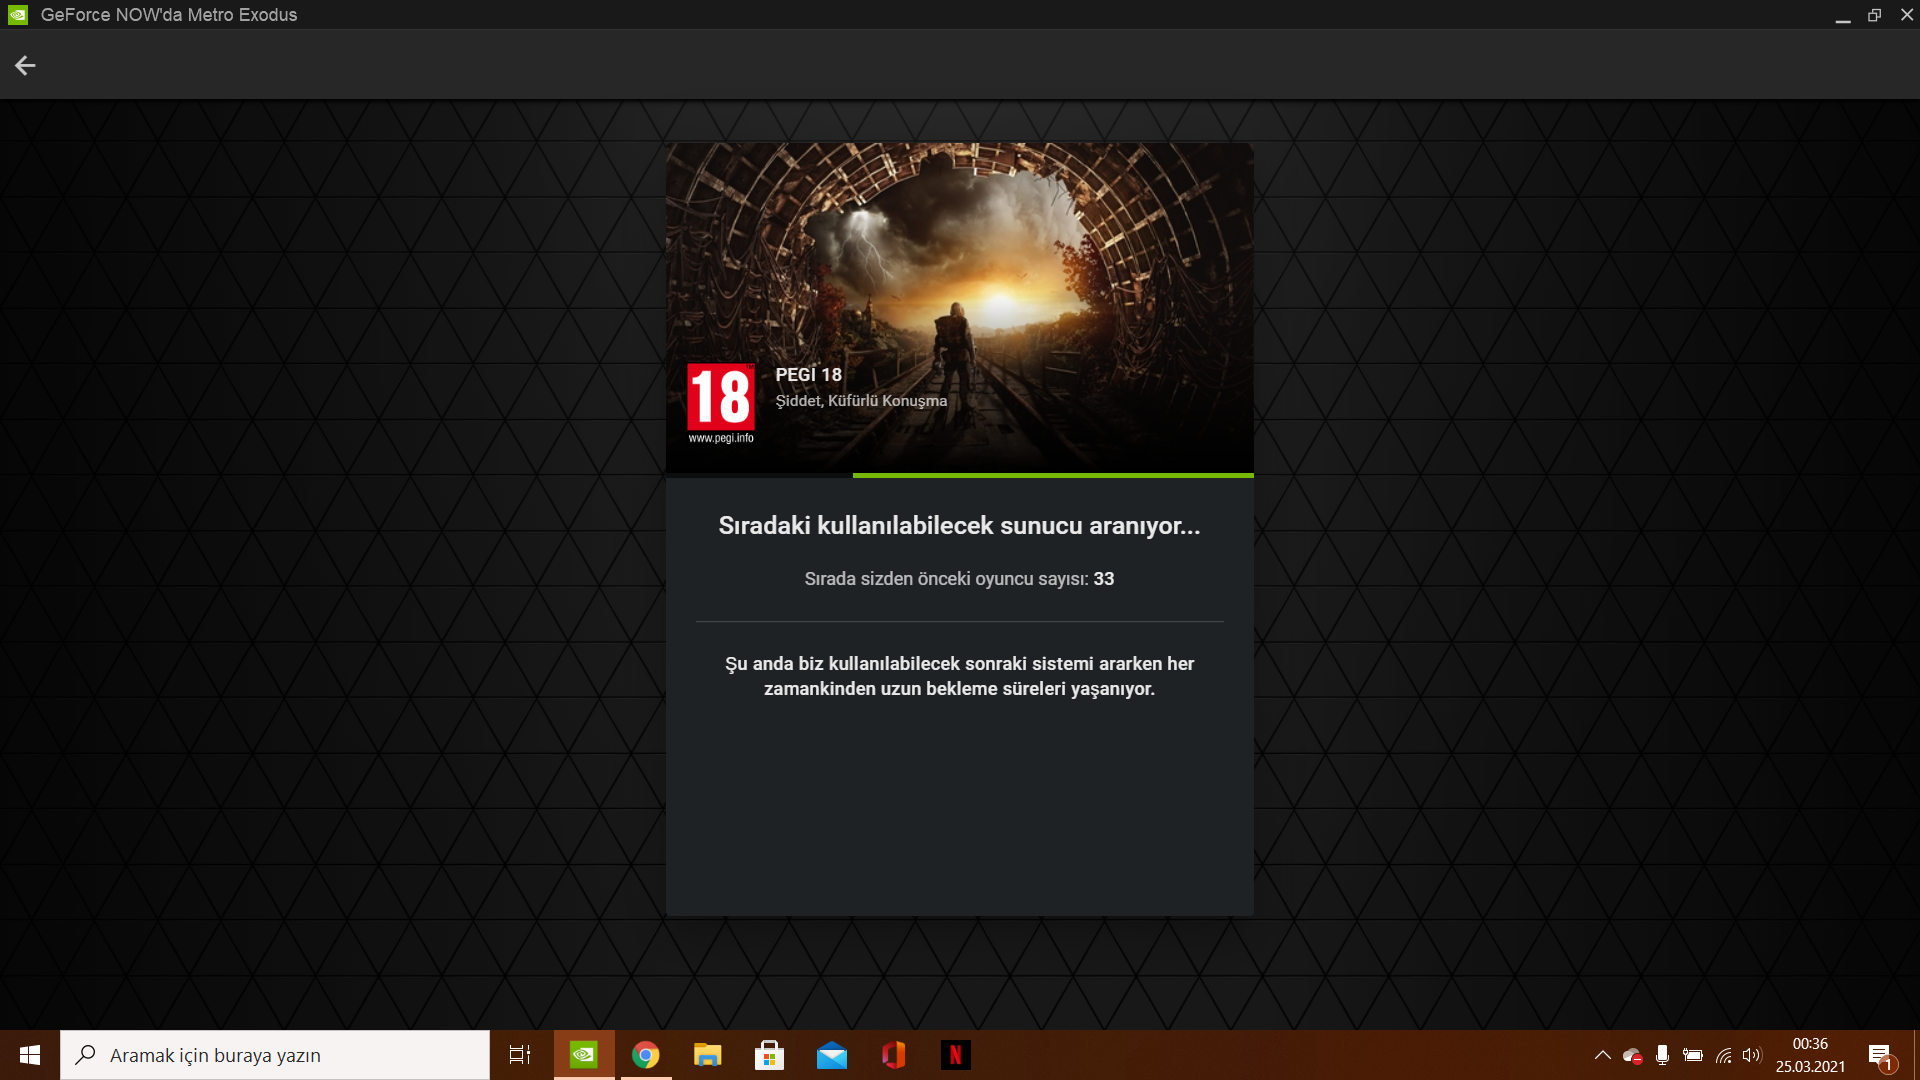Click the Task View icon
This screenshot has height=1080, width=1920.
(520, 1055)
